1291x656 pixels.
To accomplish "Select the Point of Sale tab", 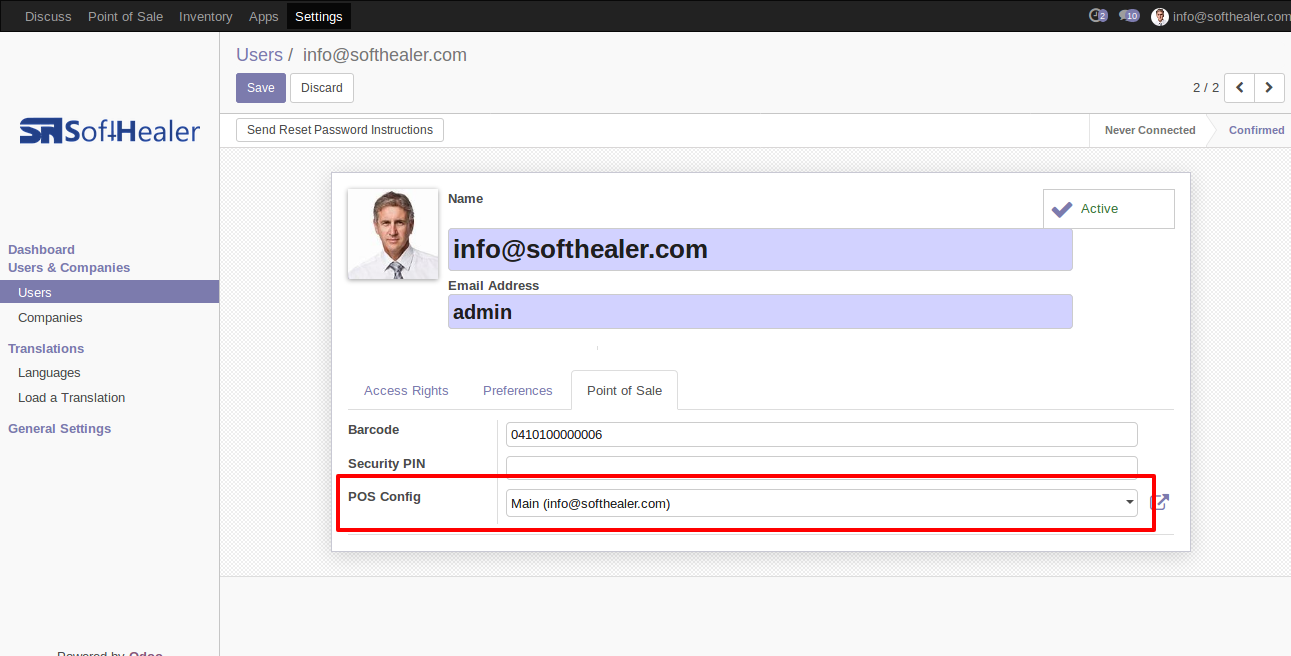I will point(624,391).
